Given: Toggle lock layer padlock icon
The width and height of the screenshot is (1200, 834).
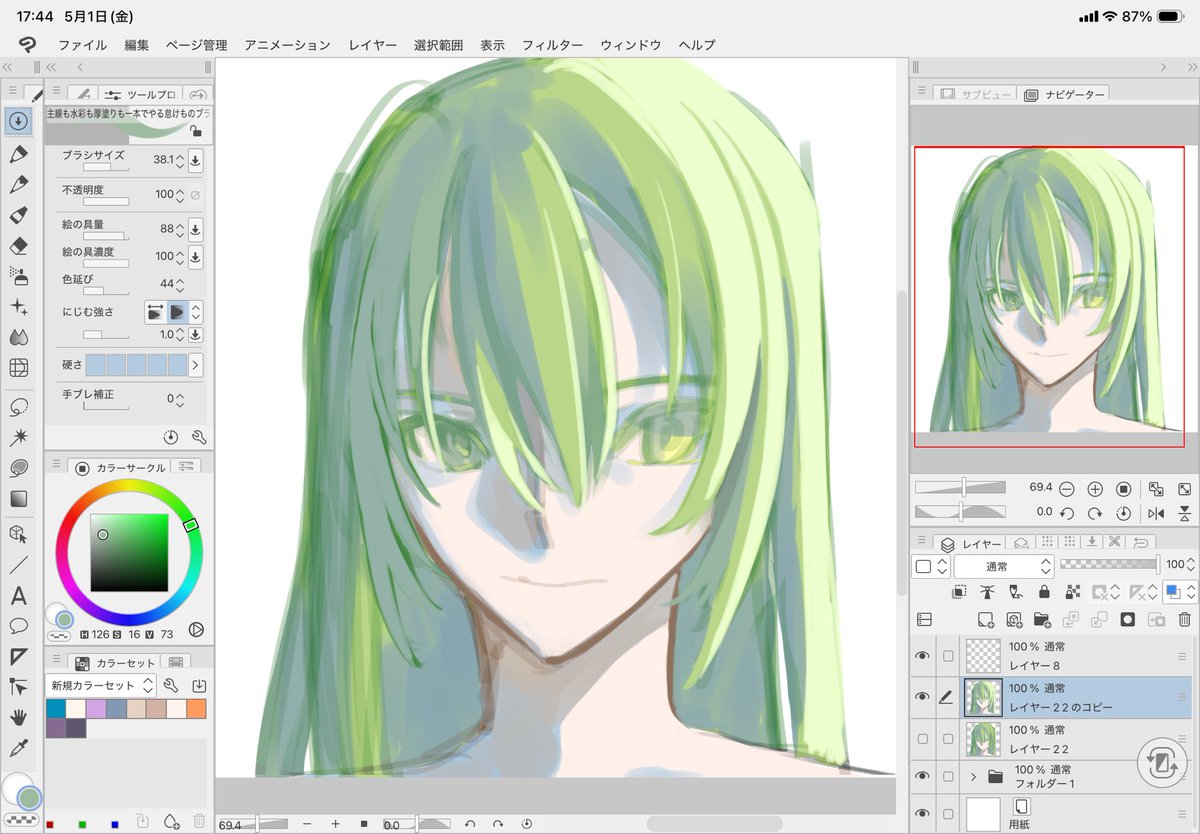Looking at the screenshot, I should 1044,592.
